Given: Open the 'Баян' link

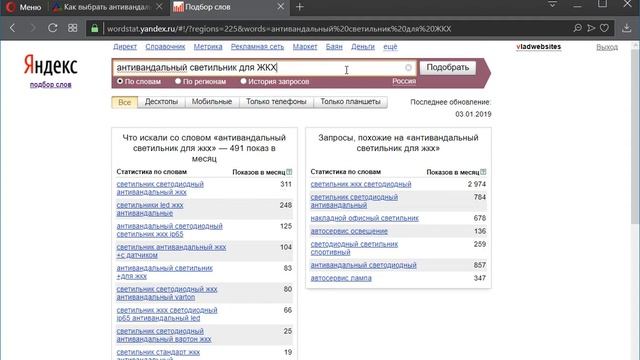Looking at the screenshot, I should tap(334, 47).
